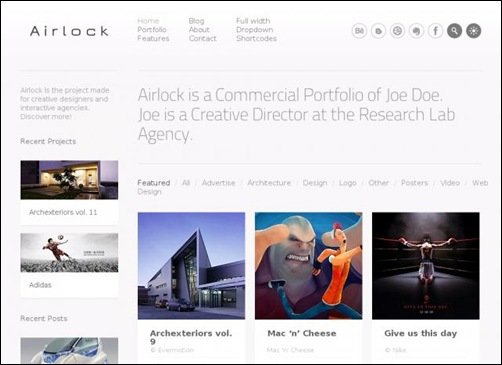Viewport: 502px width, 365px height.
Task: Open the Dribbble social icon
Action: point(397,31)
